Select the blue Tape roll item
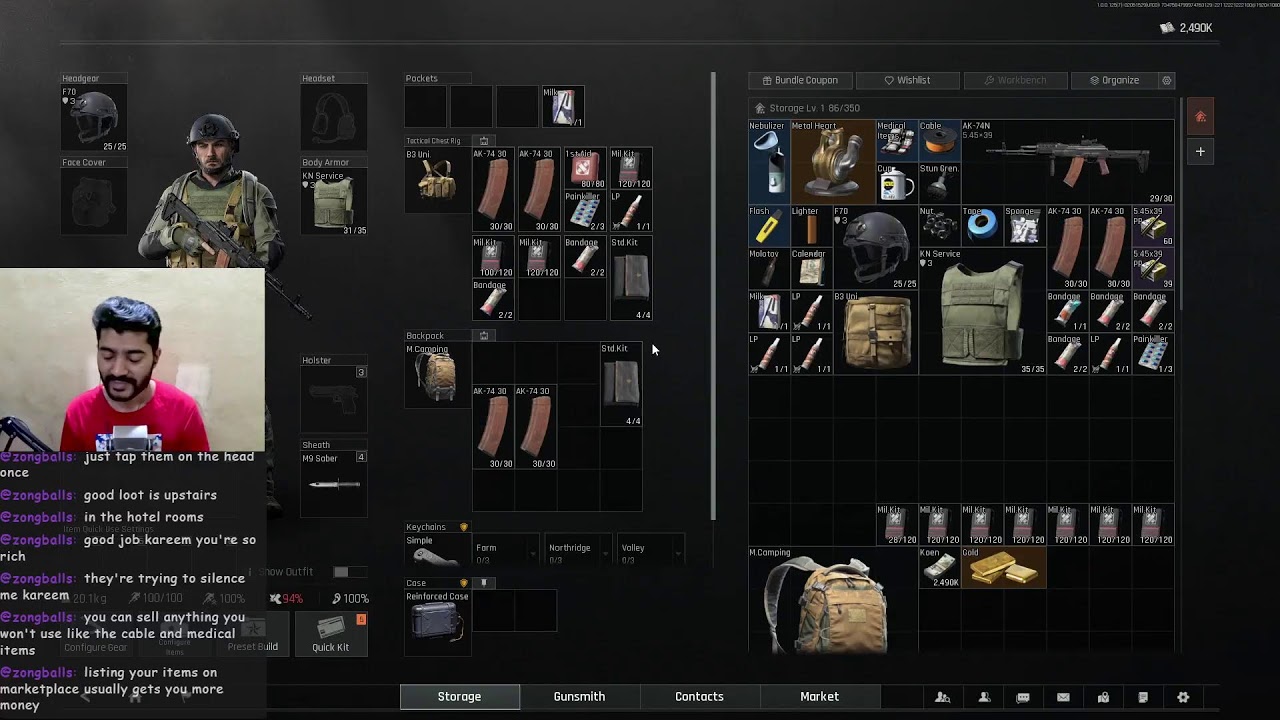Viewport: 1280px width, 720px height. pyautogui.click(x=981, y=226)
